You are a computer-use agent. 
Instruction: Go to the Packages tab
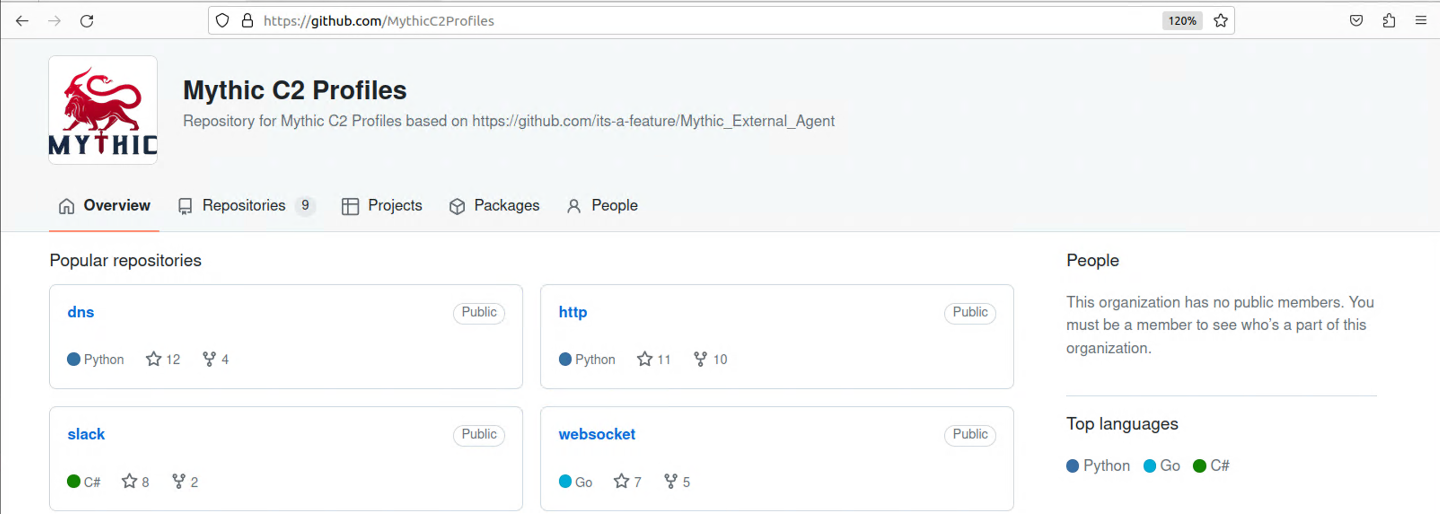coord(494,206)
